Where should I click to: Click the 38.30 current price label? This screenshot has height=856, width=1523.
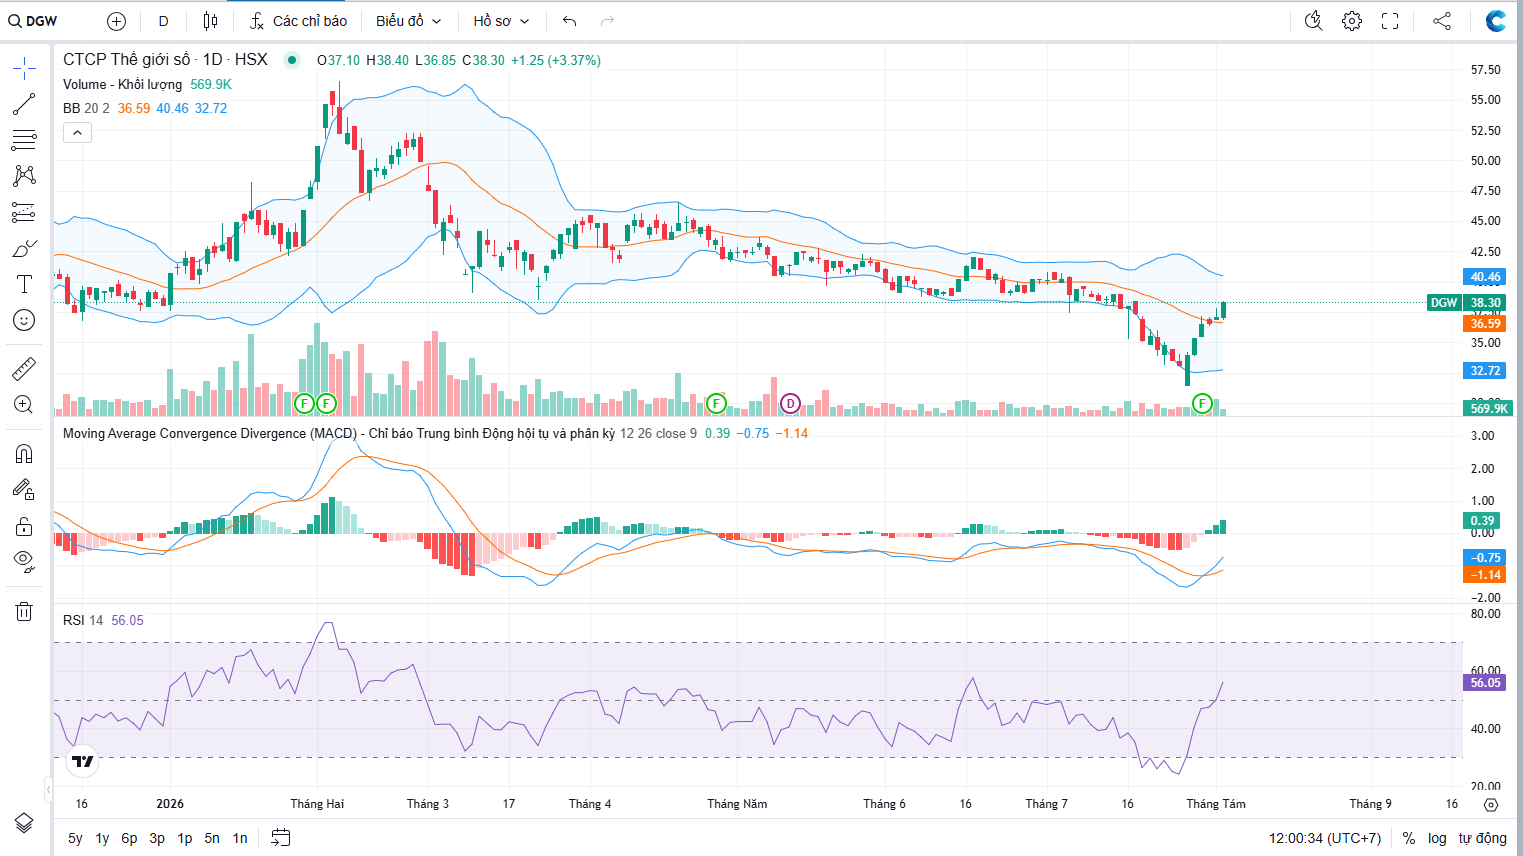coord(1486,303)
